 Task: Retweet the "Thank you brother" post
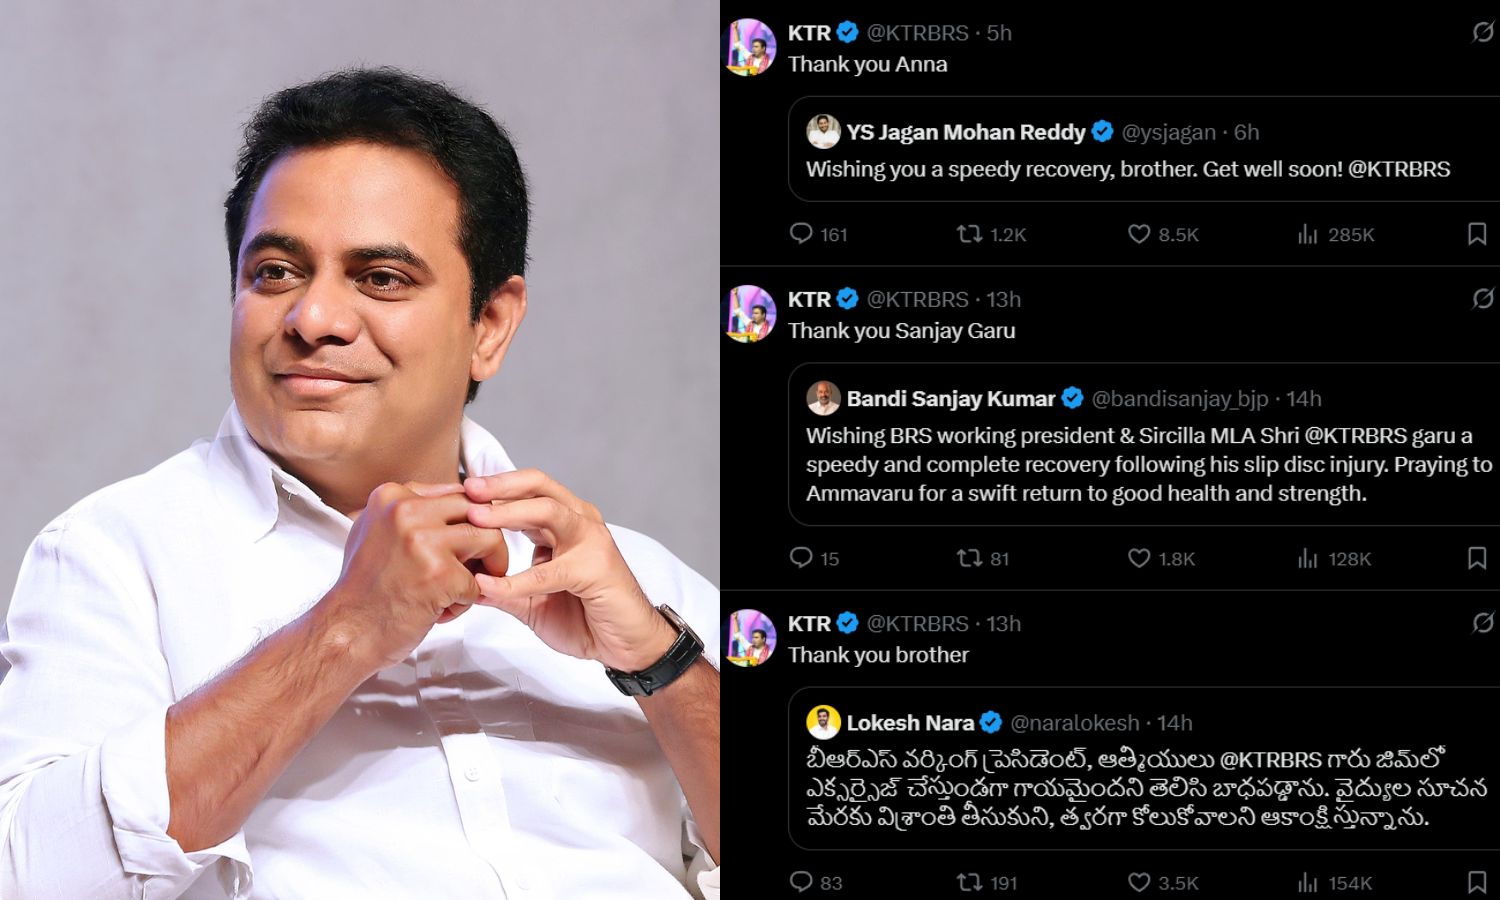click(969, 882)
